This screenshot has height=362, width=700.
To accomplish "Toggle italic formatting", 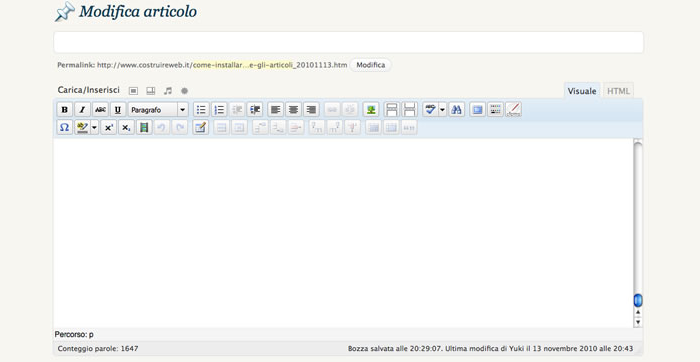I will (83, 109).
